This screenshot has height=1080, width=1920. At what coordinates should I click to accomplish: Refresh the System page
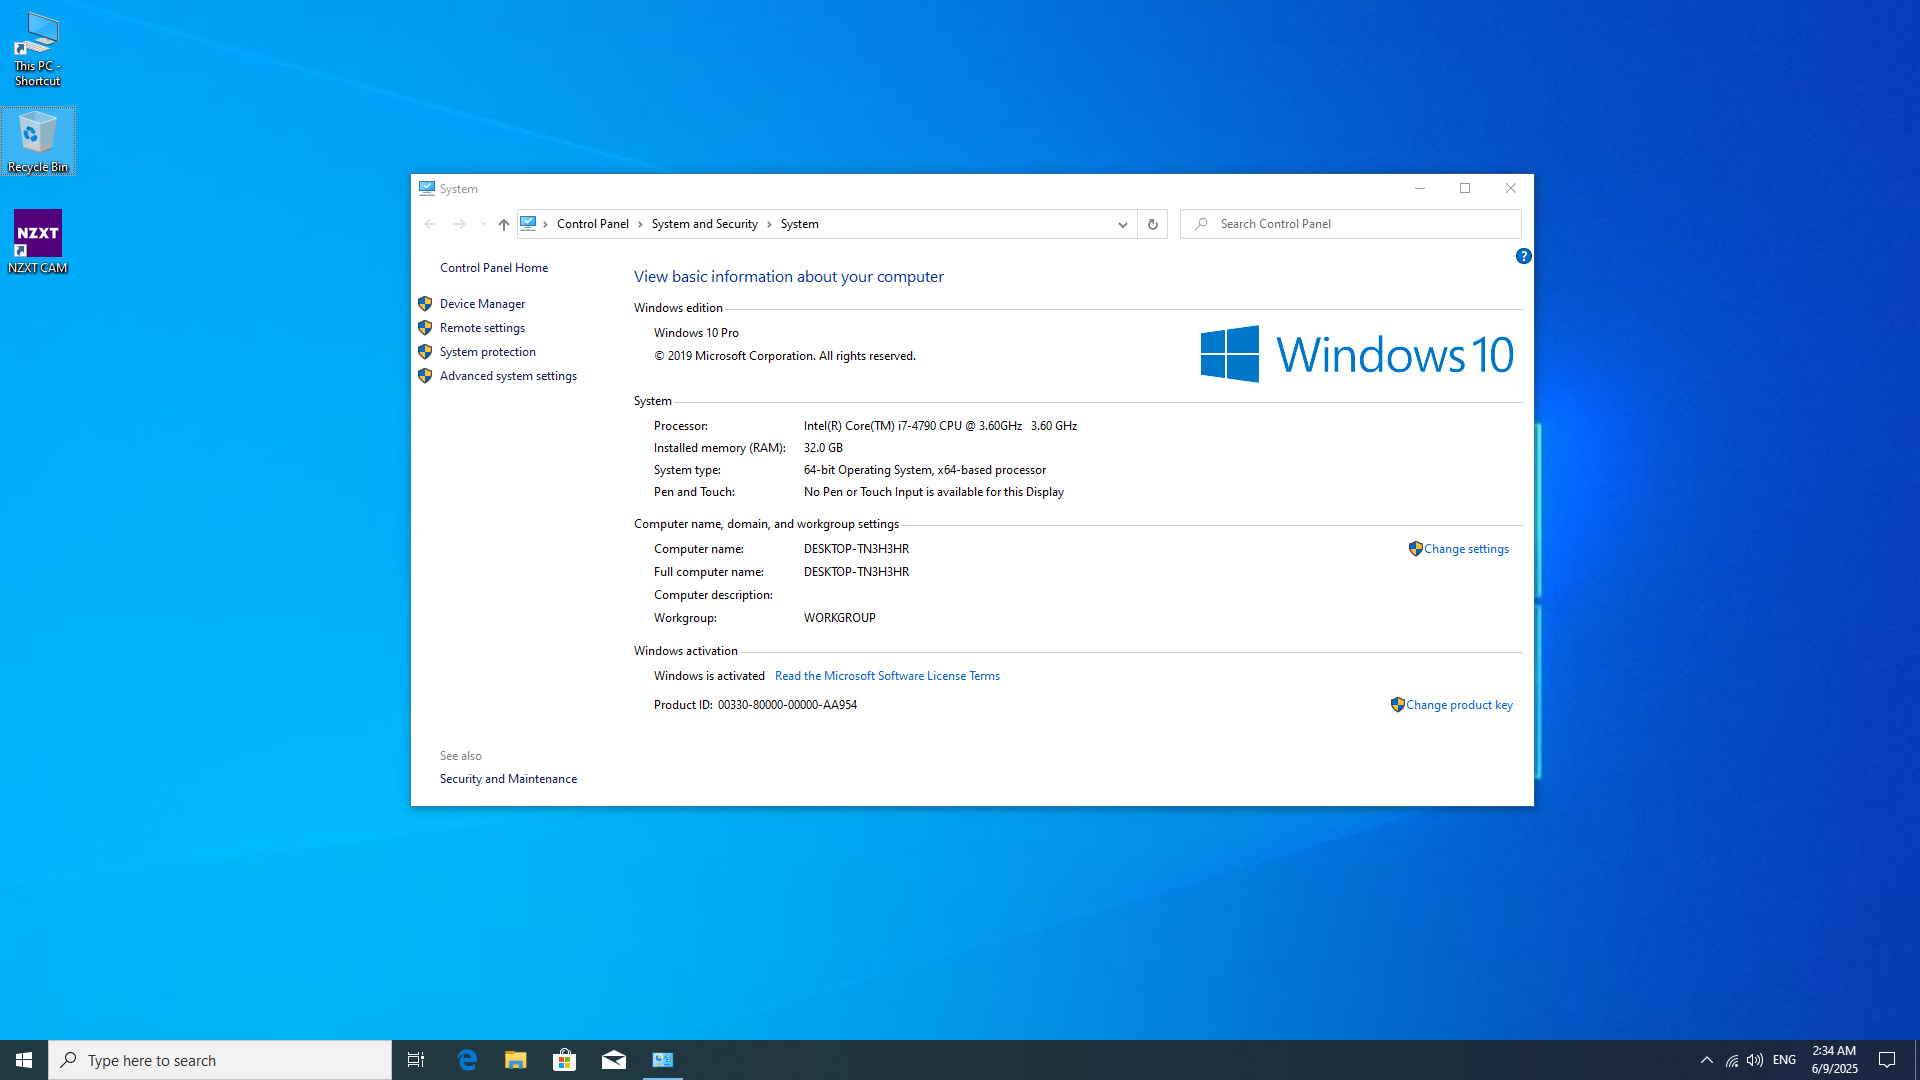pos(1152,224)
